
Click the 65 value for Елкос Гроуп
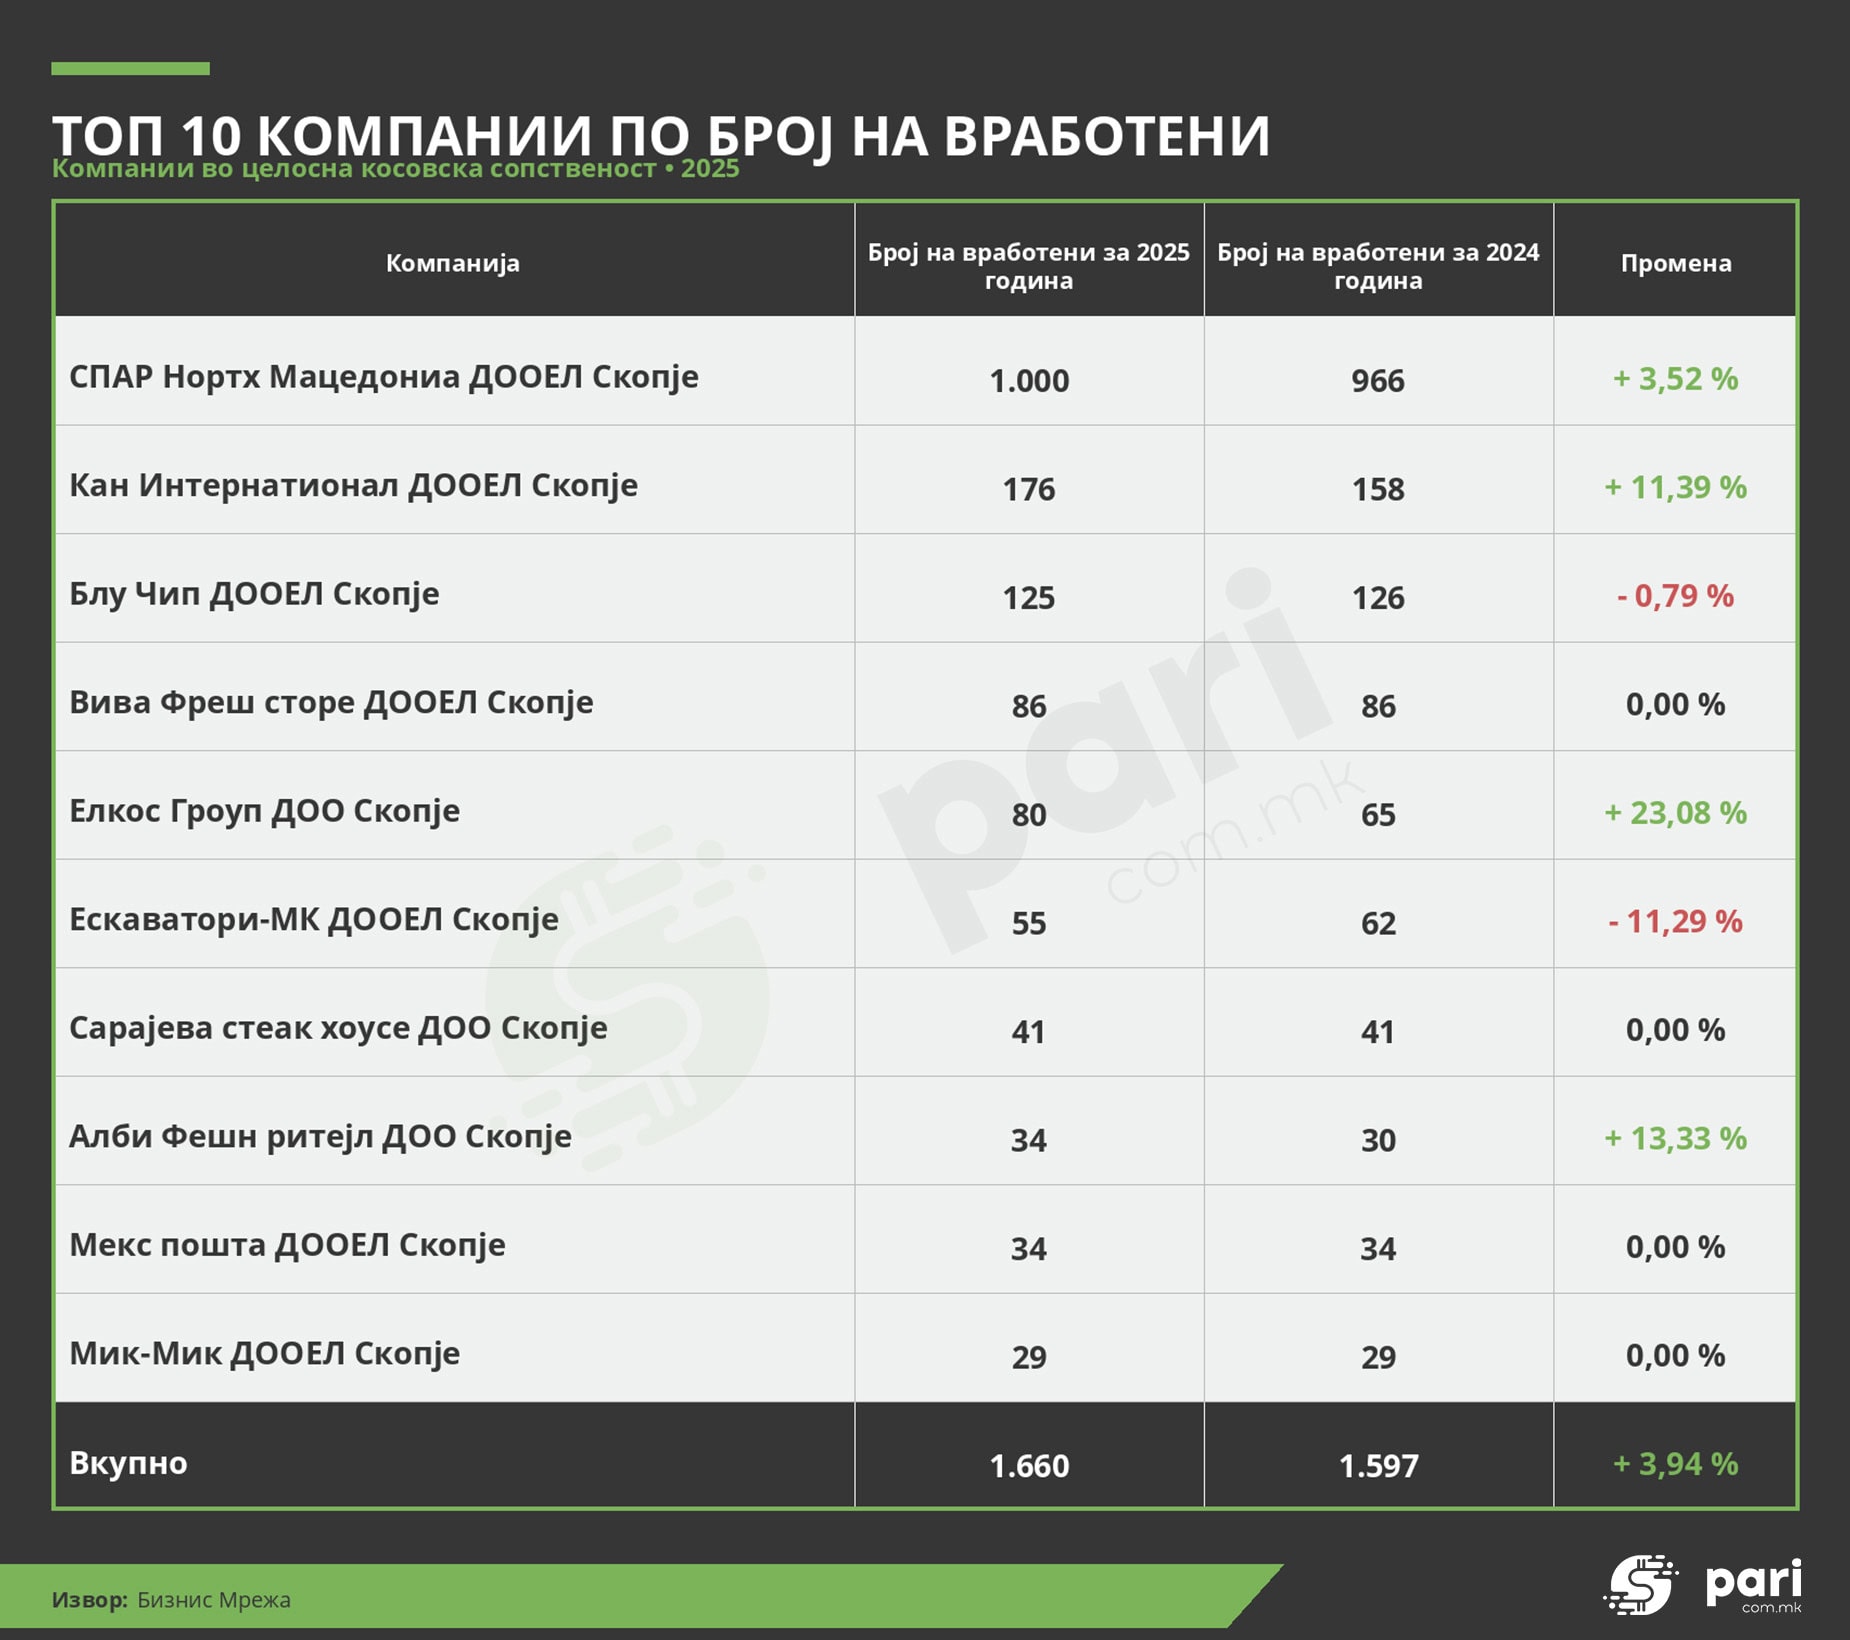1378,815
